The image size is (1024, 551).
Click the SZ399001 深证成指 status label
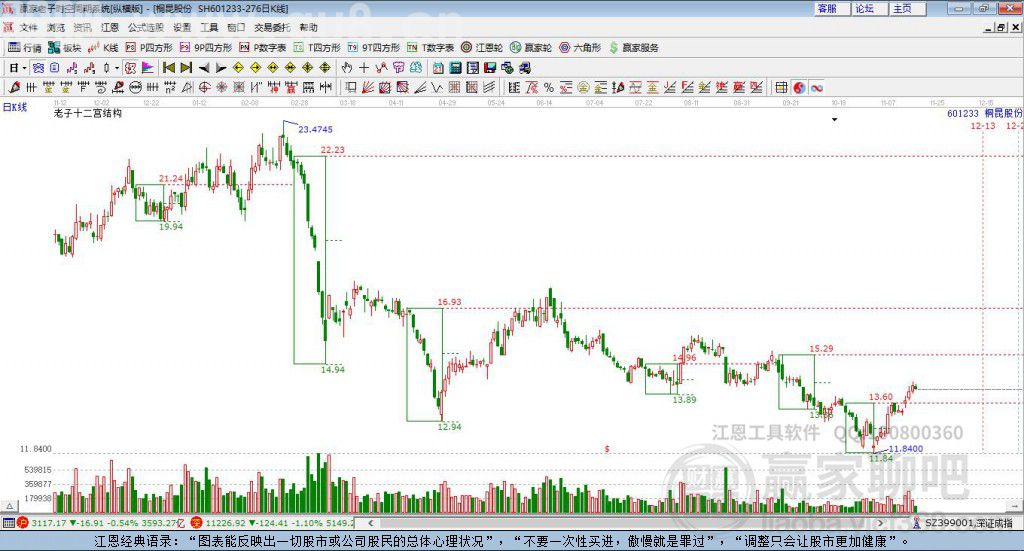pyautogui.click(x=968, y=523)
